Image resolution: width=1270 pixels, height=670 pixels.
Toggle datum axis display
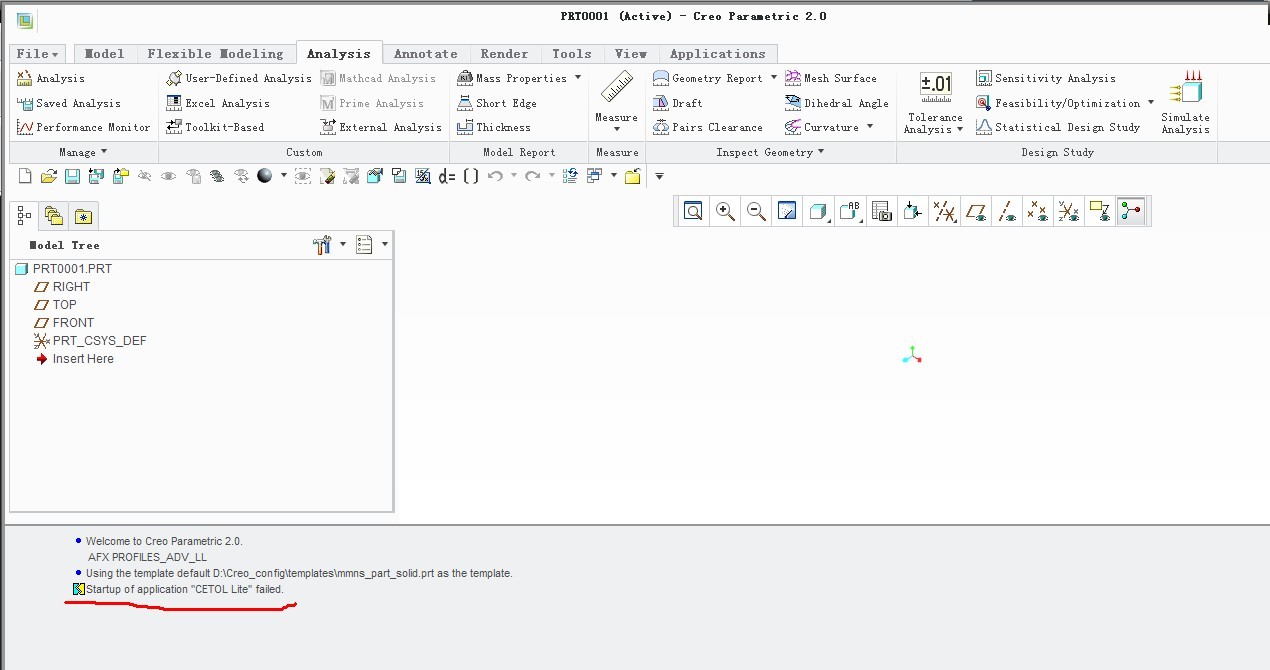pos(1006,211)
